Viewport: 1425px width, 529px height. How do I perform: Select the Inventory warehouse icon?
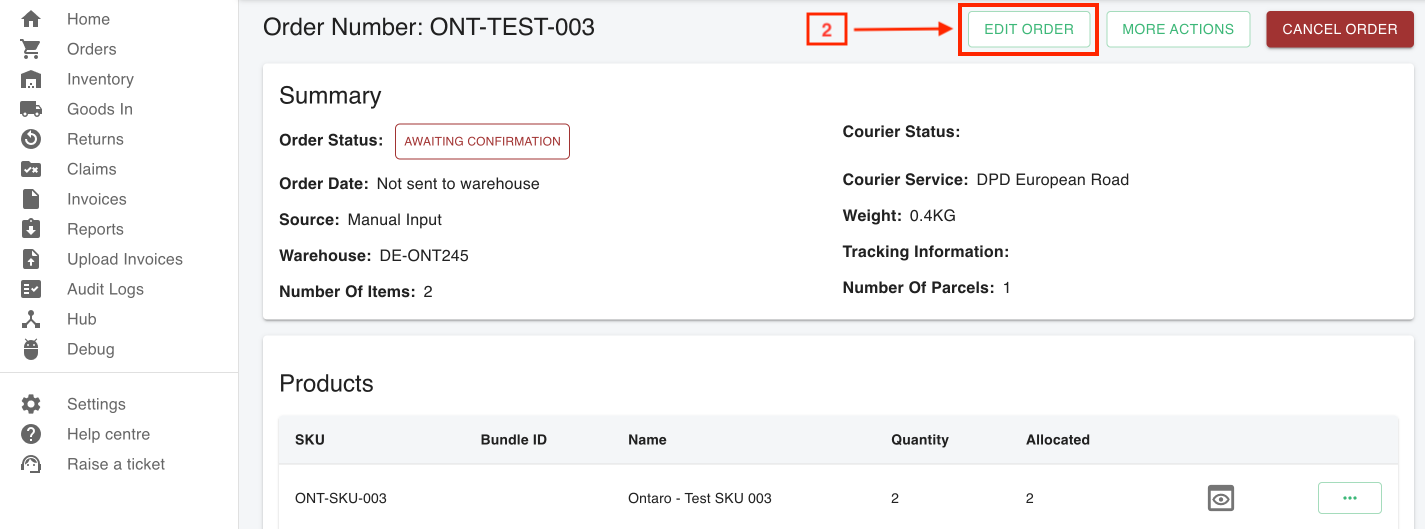pyautogui.click(x=31, y=79)
